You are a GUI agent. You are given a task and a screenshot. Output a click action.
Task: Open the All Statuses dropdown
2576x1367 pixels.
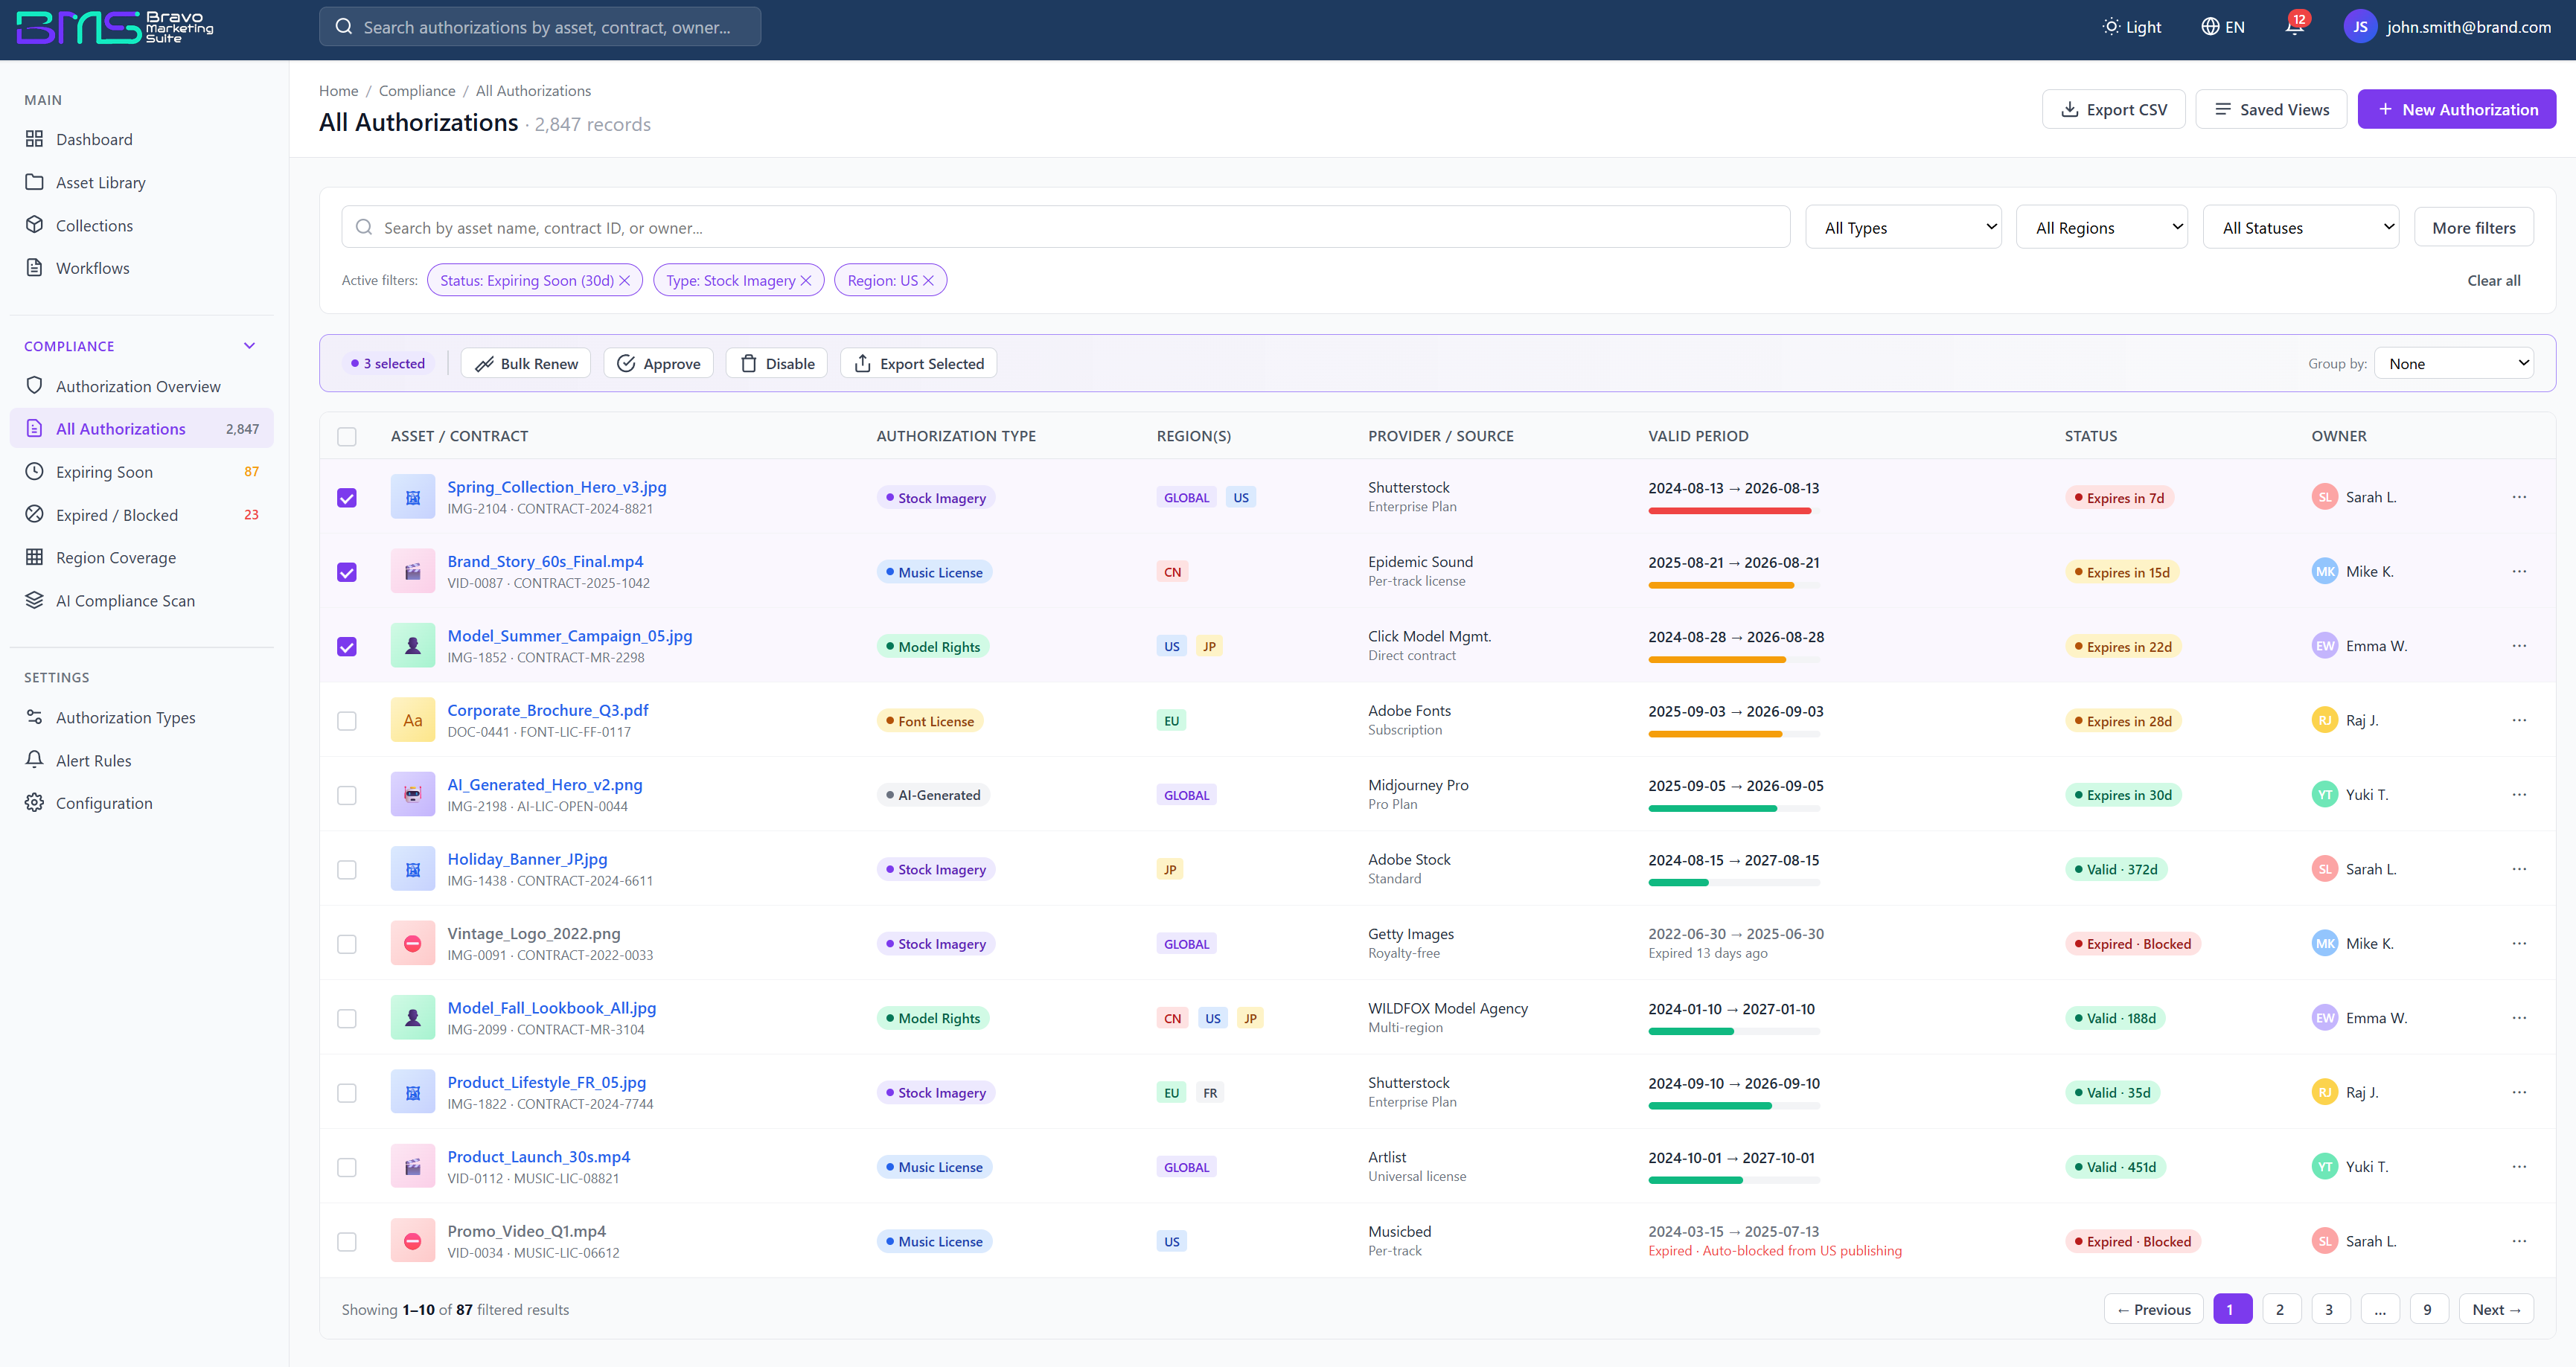pos(2300,227)
